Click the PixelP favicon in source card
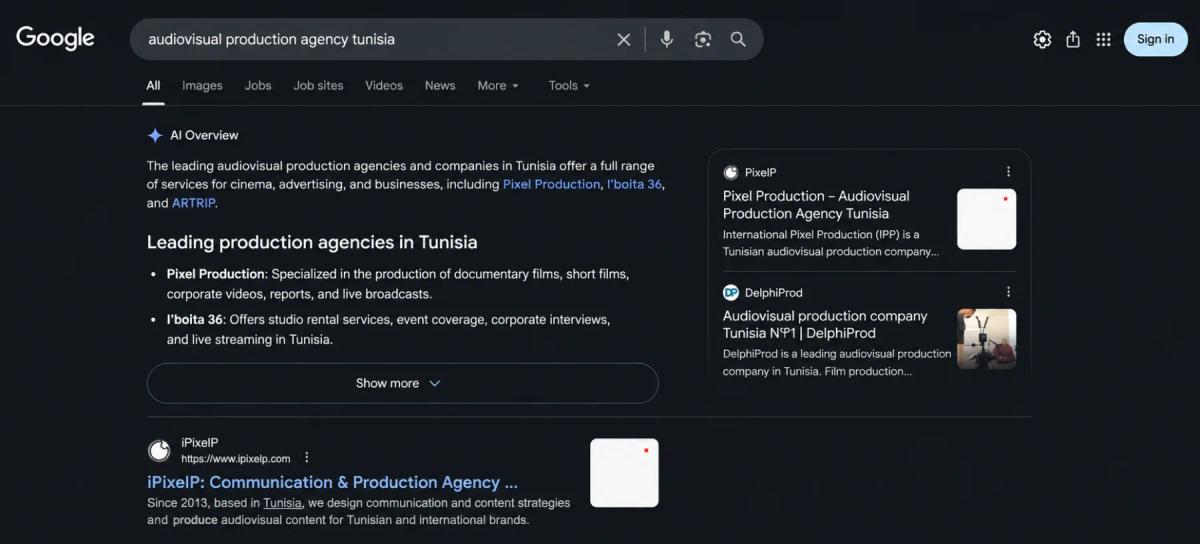The width and height of the screenshot is (1200, 544). tap(731, 172)
